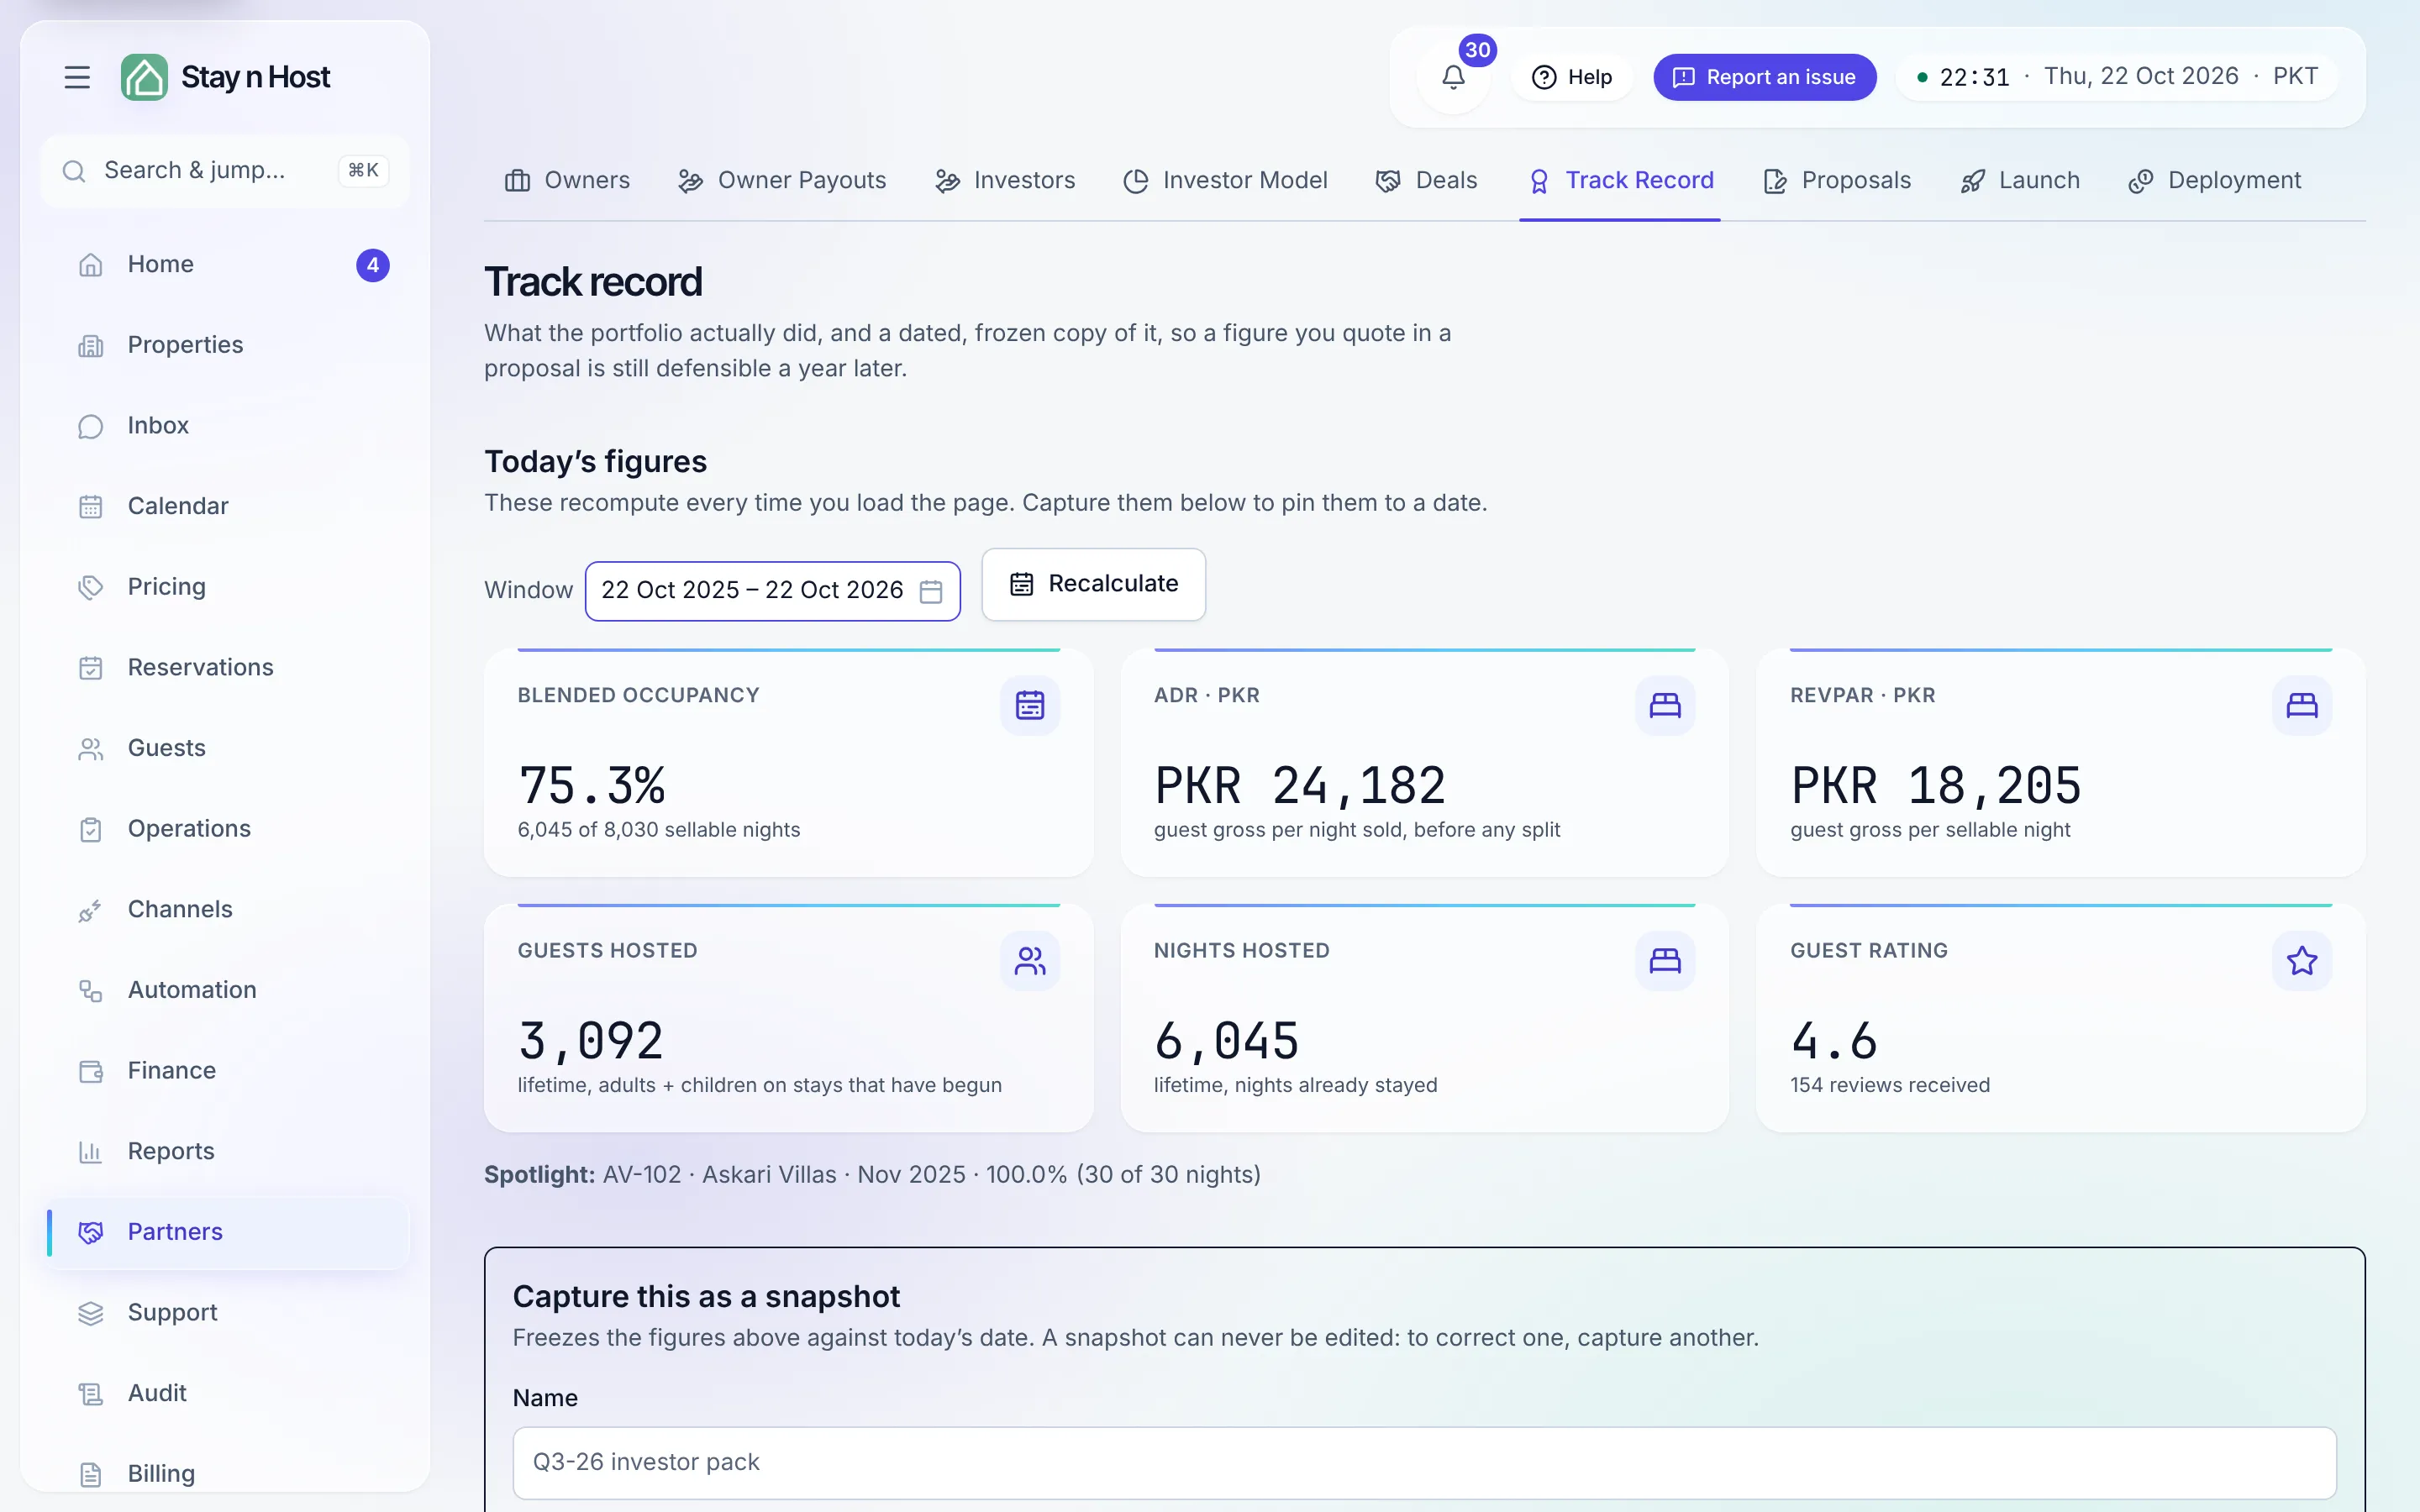Image resolution: width=2420 pixels, height=1512 pixels.
Task: Open the notifications bell icon
Action: click(x=1453, y=77)
